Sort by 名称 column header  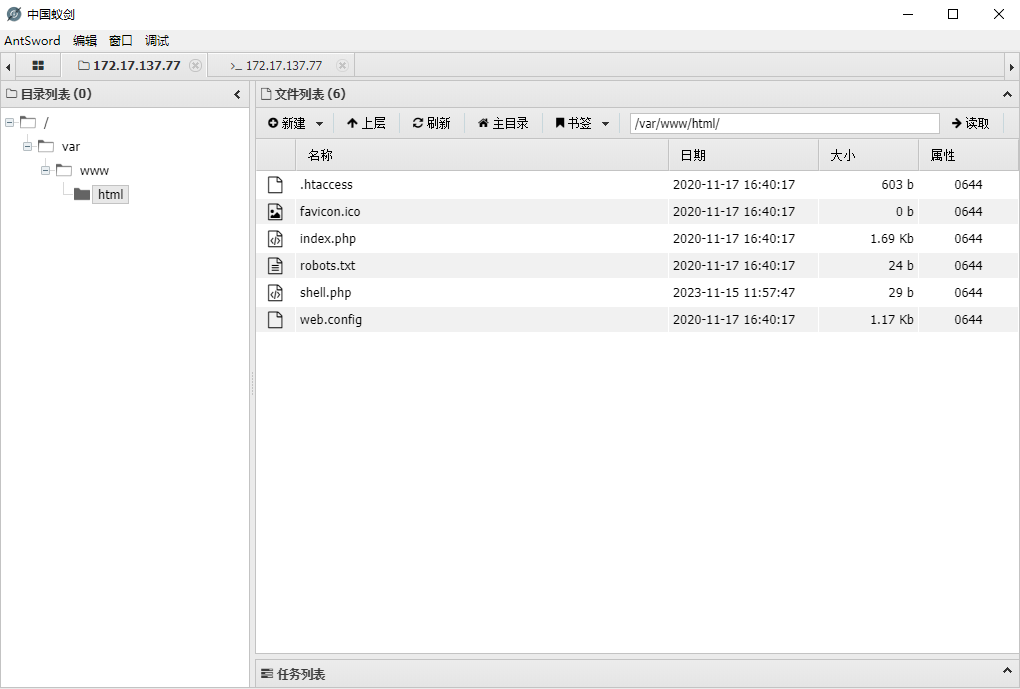point(482,155)
